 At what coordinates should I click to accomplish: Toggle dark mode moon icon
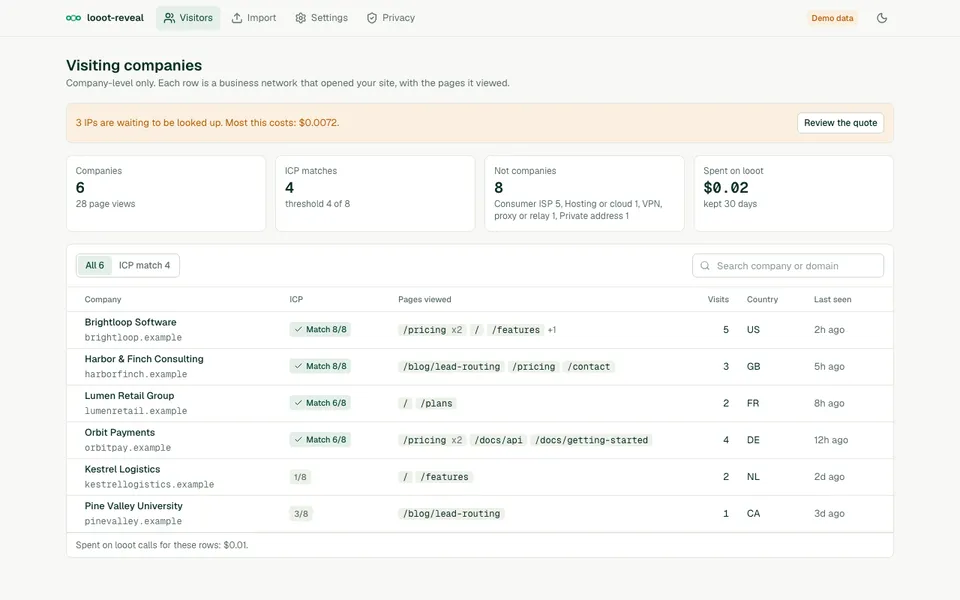(x=882, y=18)
